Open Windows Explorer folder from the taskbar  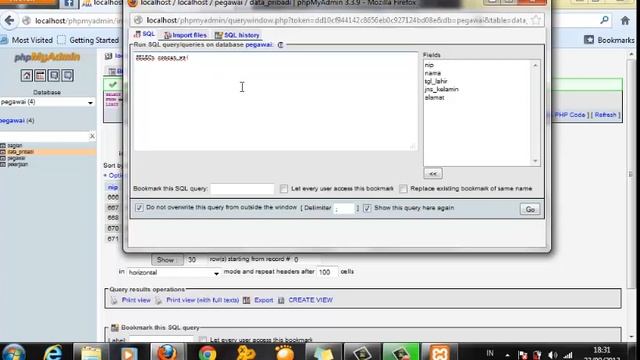coord(91,353)
